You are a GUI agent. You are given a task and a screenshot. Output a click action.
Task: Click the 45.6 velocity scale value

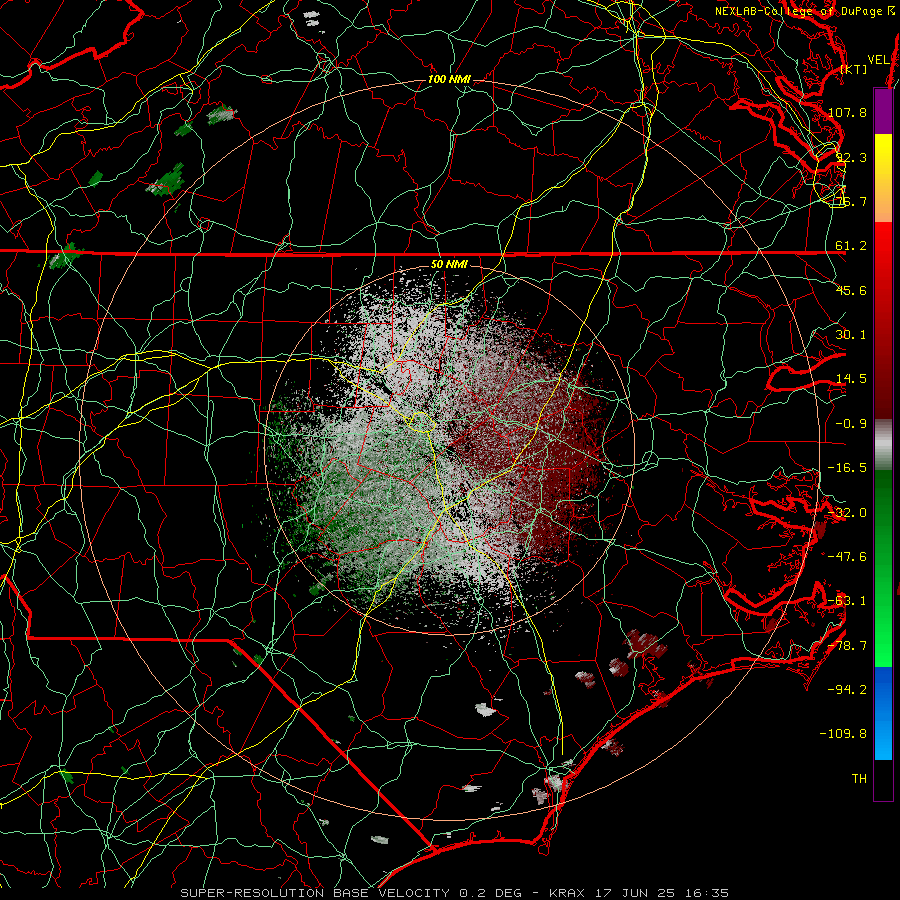[x=851, y=290]
